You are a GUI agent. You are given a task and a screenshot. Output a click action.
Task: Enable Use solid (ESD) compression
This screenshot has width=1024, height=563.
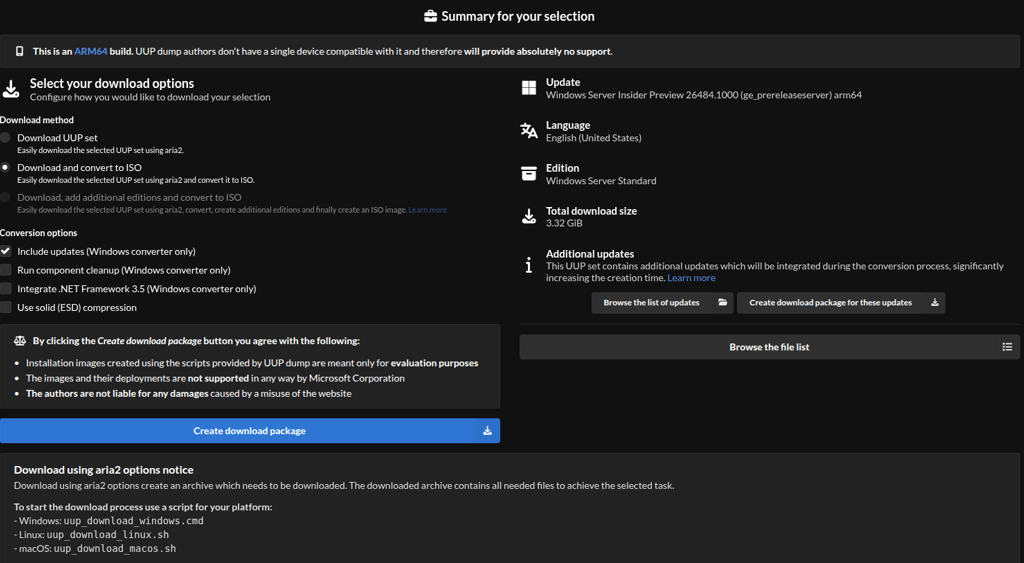(6, 308)
